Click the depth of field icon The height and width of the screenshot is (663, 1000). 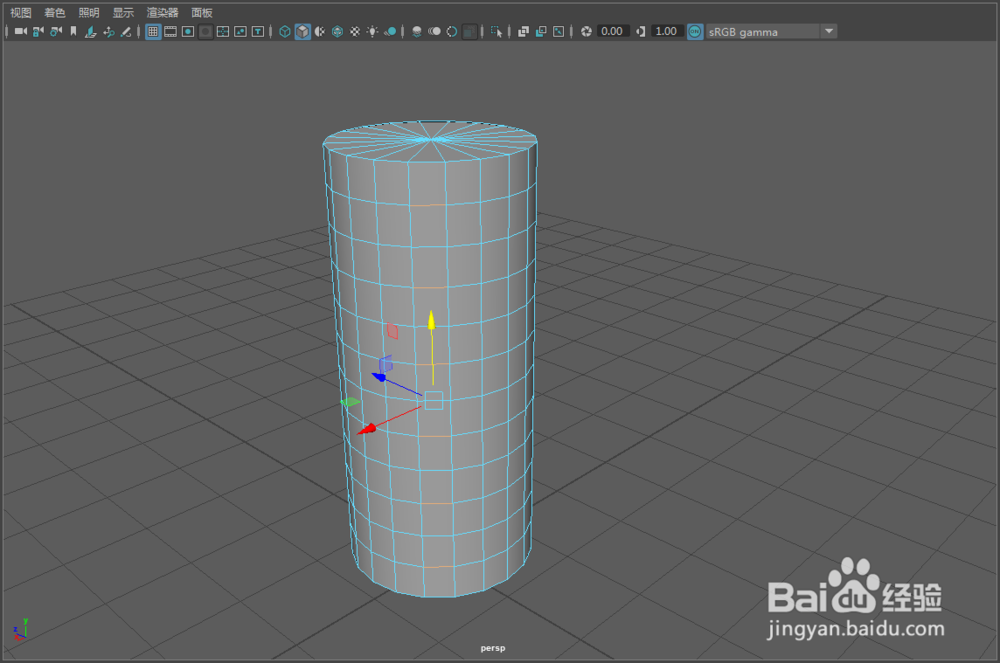[x=469, y=31]
